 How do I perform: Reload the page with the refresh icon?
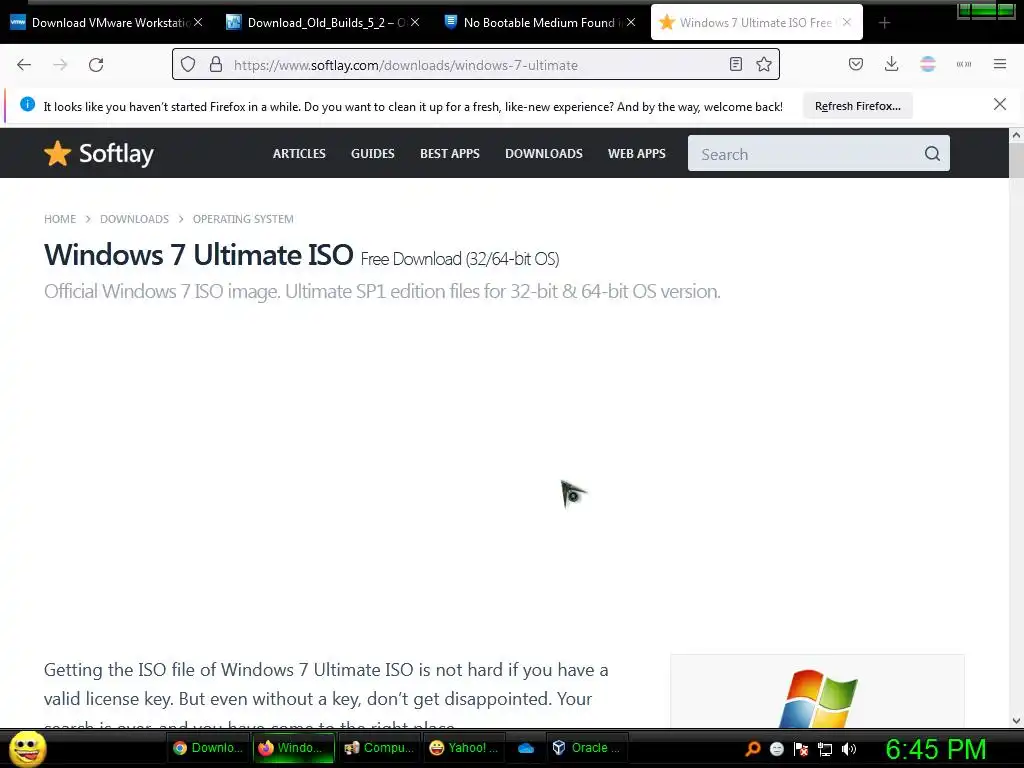(96, 65)
